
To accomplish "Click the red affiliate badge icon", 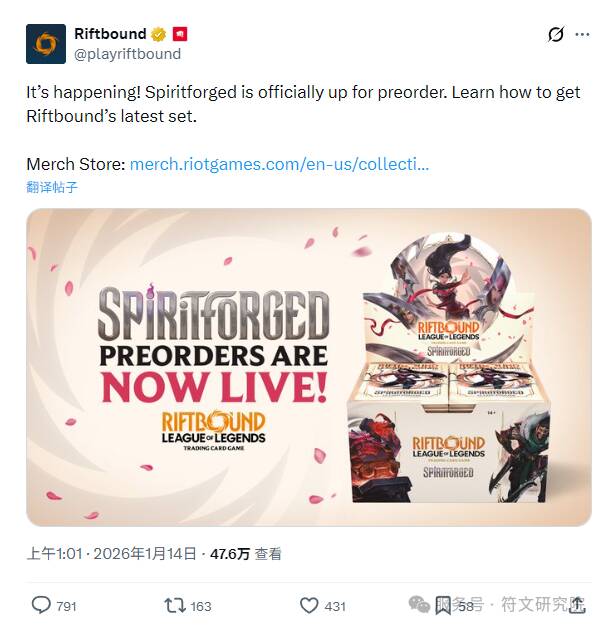I will [x=180, y=34].
